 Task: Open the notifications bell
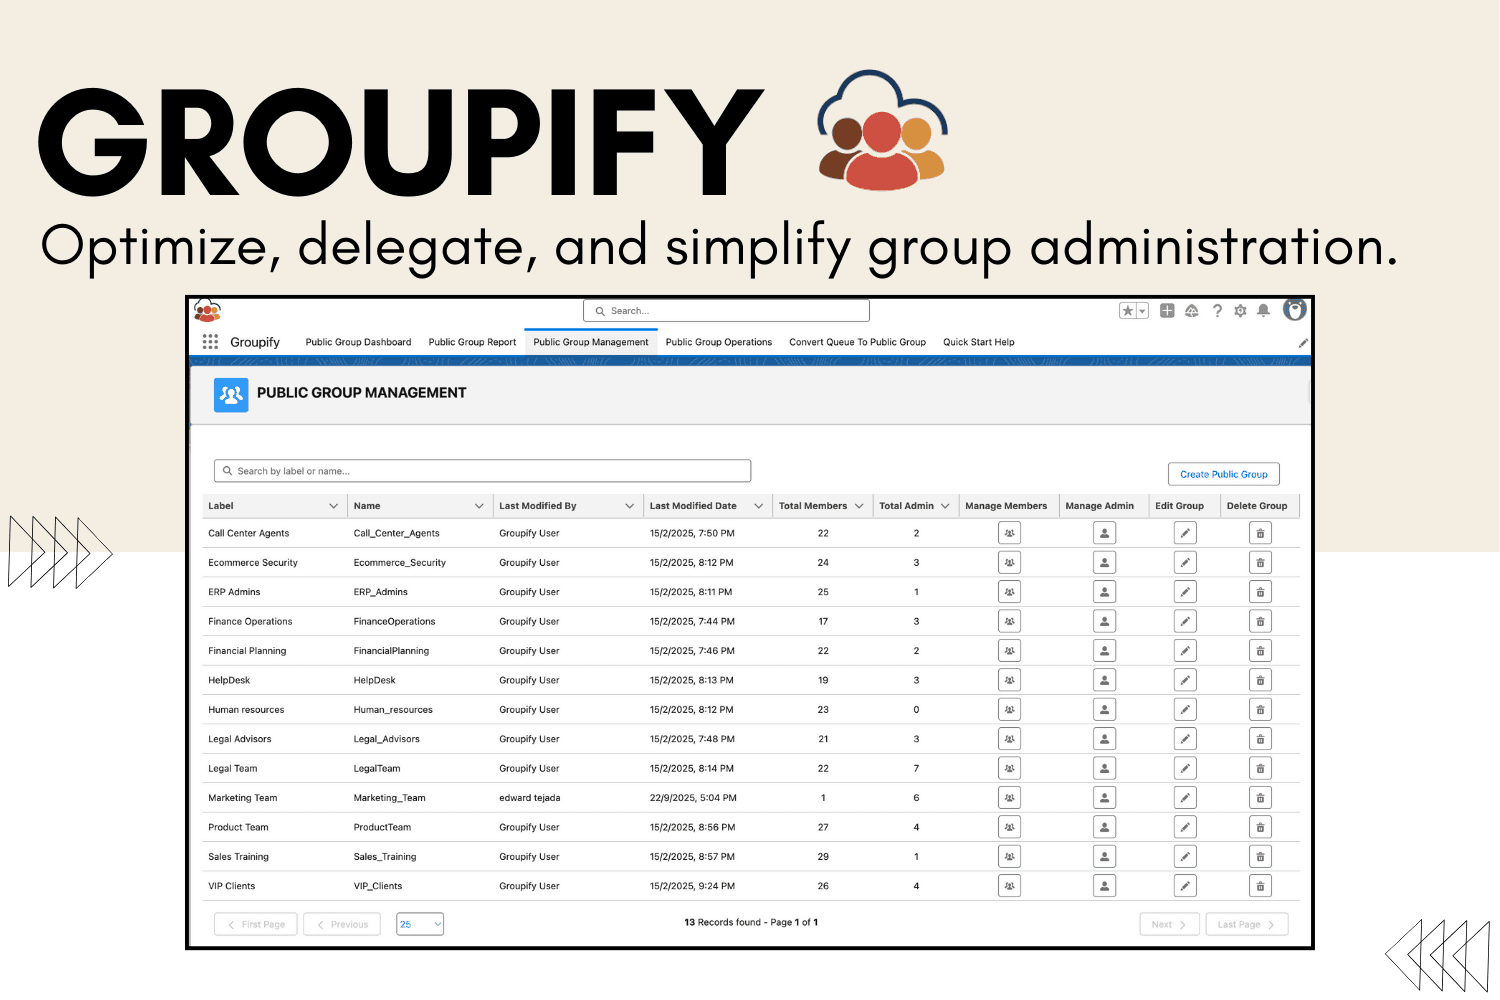(1263, 311)
